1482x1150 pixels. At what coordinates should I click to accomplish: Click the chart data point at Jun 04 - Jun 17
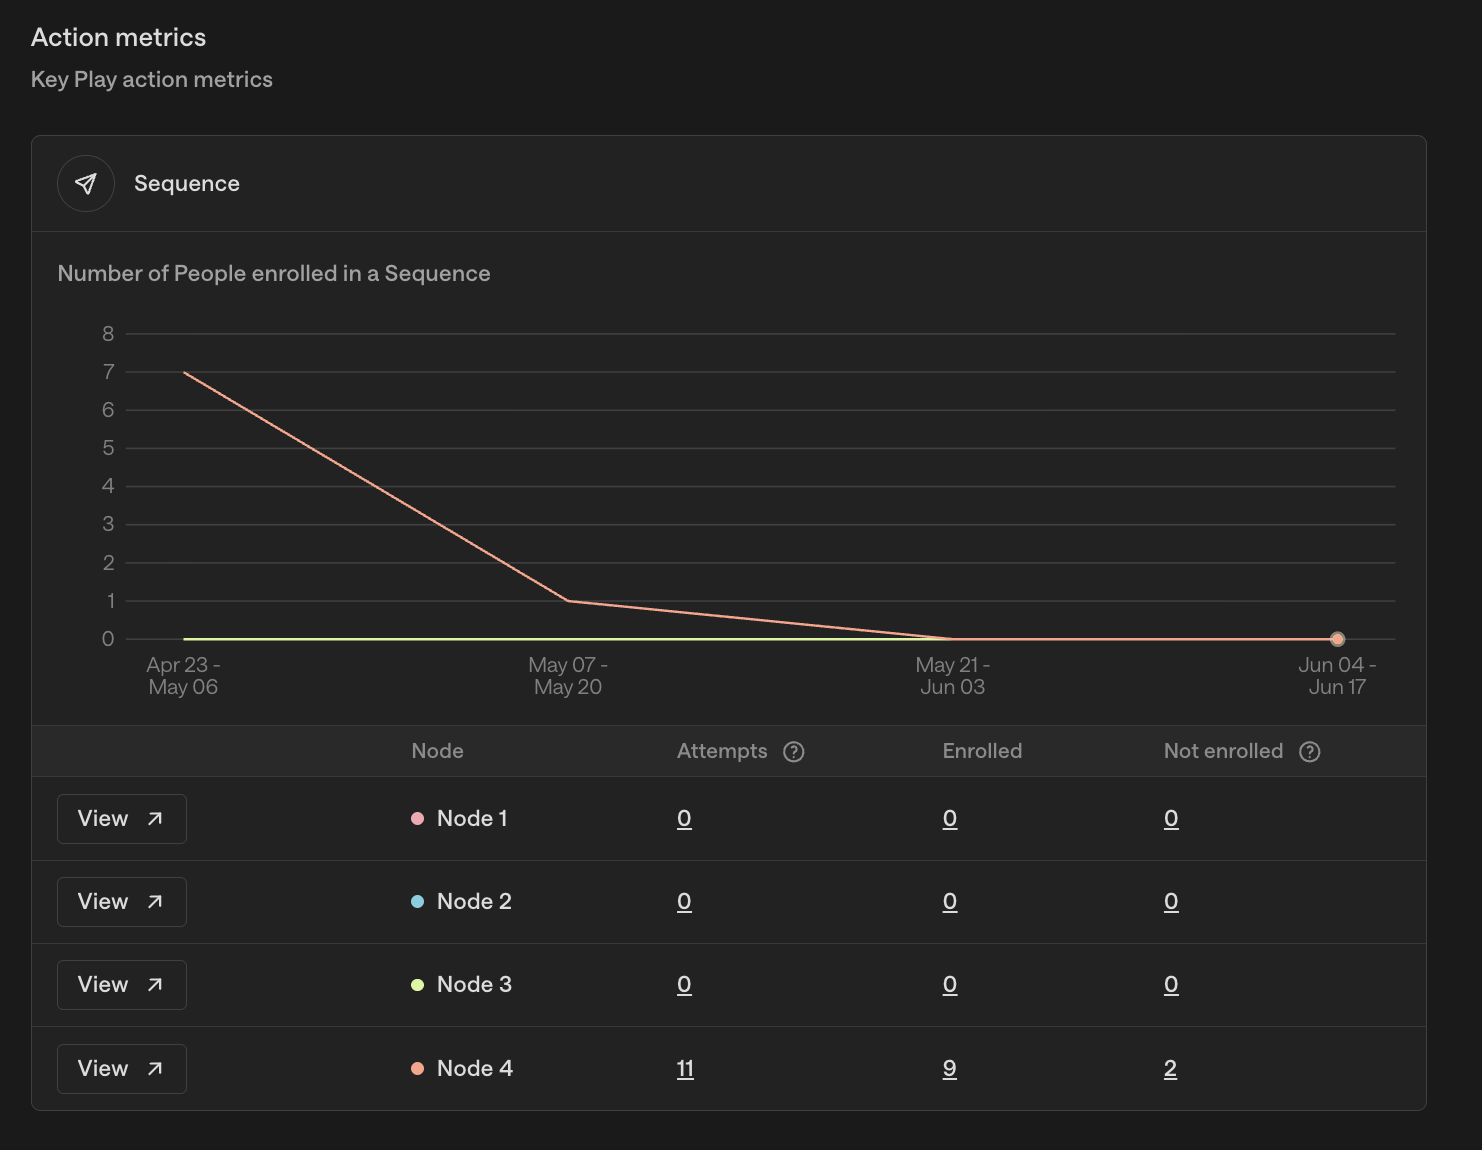1337,639
